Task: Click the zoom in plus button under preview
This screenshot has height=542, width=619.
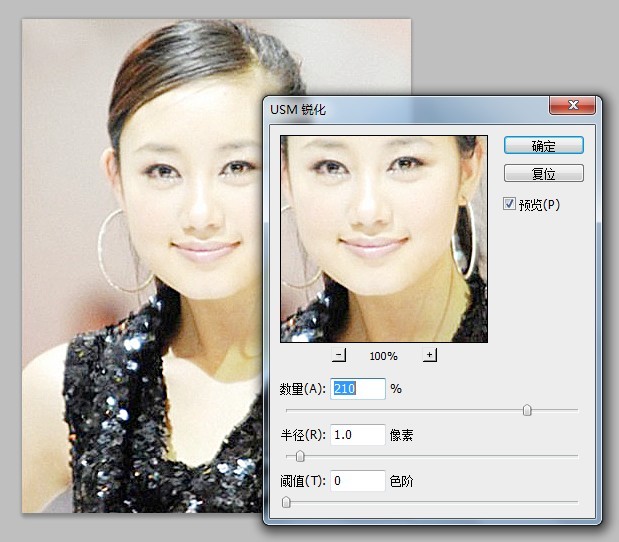Action: click(429, 355)
